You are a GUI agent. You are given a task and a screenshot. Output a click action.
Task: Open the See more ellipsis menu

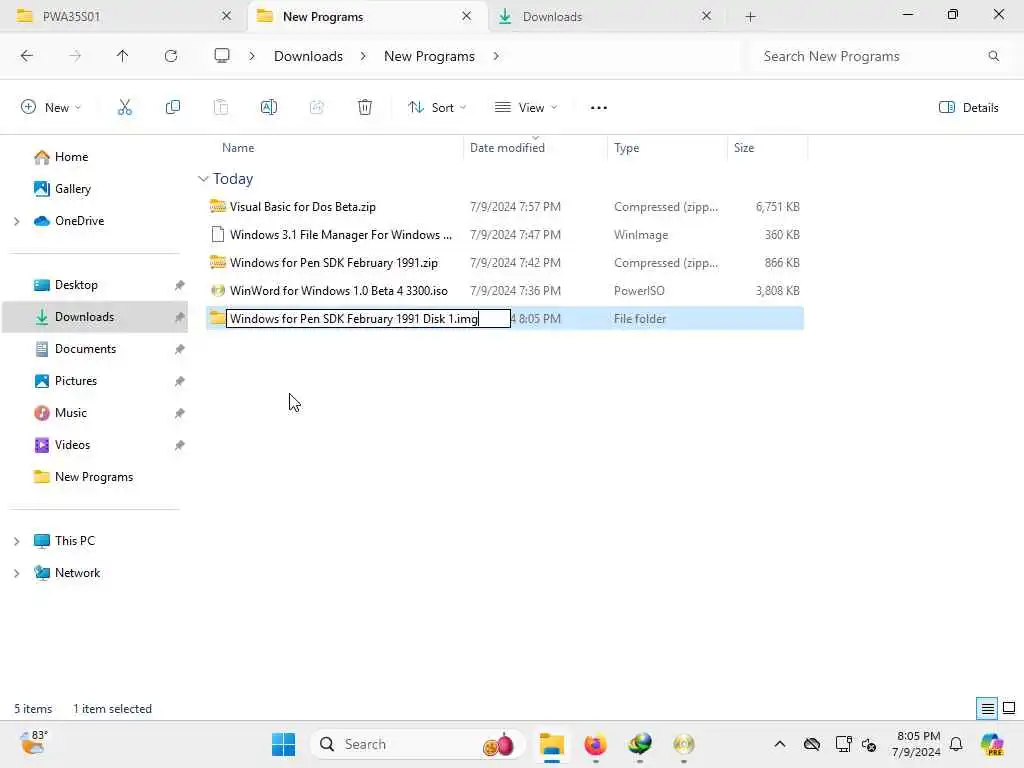pos(599,108)
